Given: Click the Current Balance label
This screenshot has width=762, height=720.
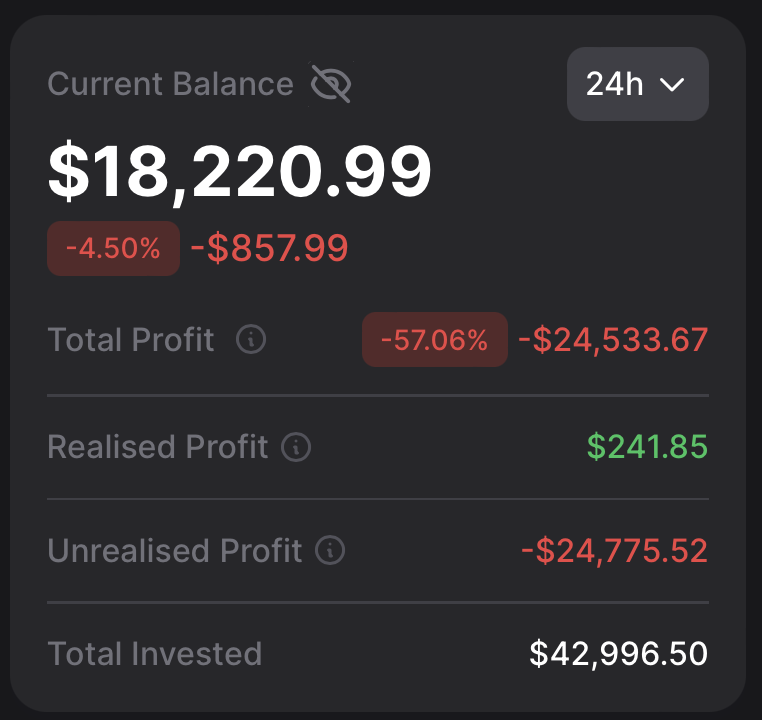Looking at the screenshot, I should coord(170,84).
